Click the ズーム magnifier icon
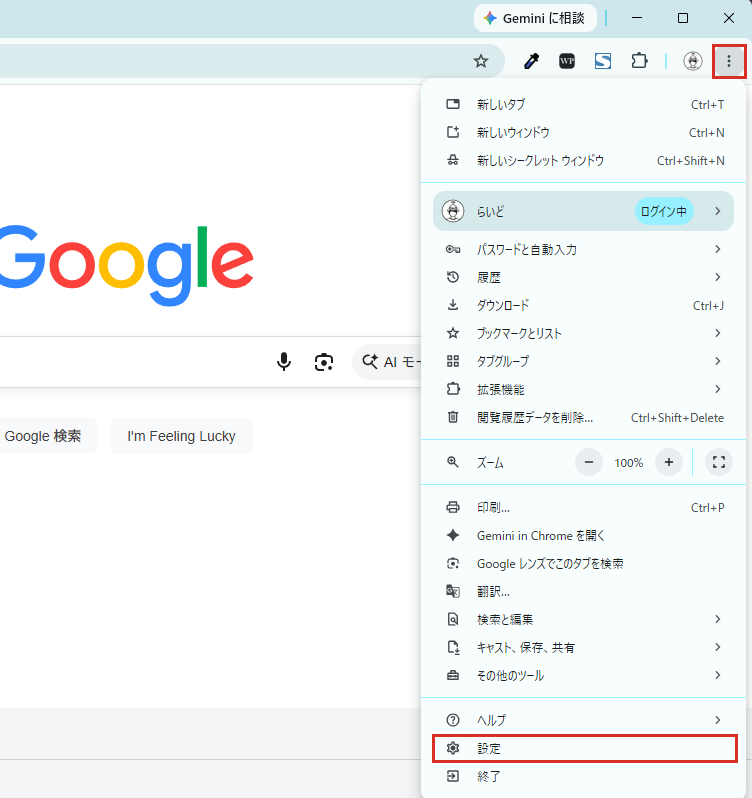752x798 pixels. pyautogui.click(x=453, y=462)
